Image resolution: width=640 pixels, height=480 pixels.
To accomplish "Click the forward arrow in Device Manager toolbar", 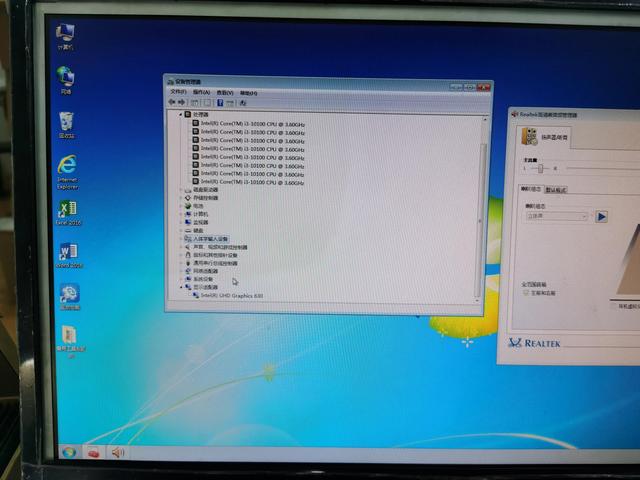I will (x=182, y=102).
